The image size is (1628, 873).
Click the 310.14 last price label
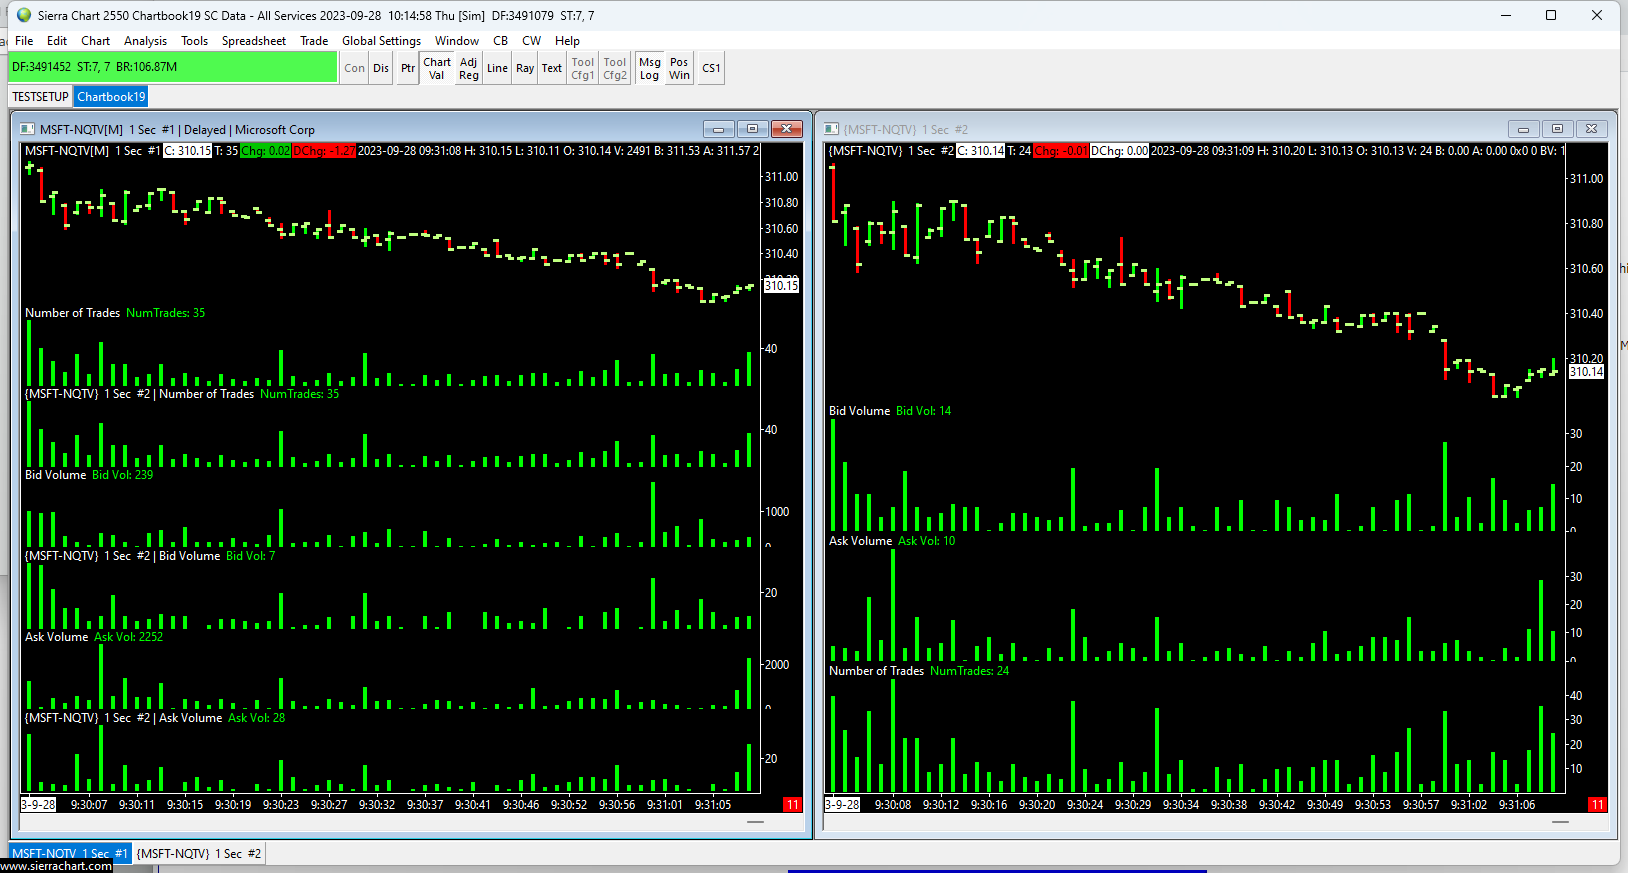(x=1586, y=372)
